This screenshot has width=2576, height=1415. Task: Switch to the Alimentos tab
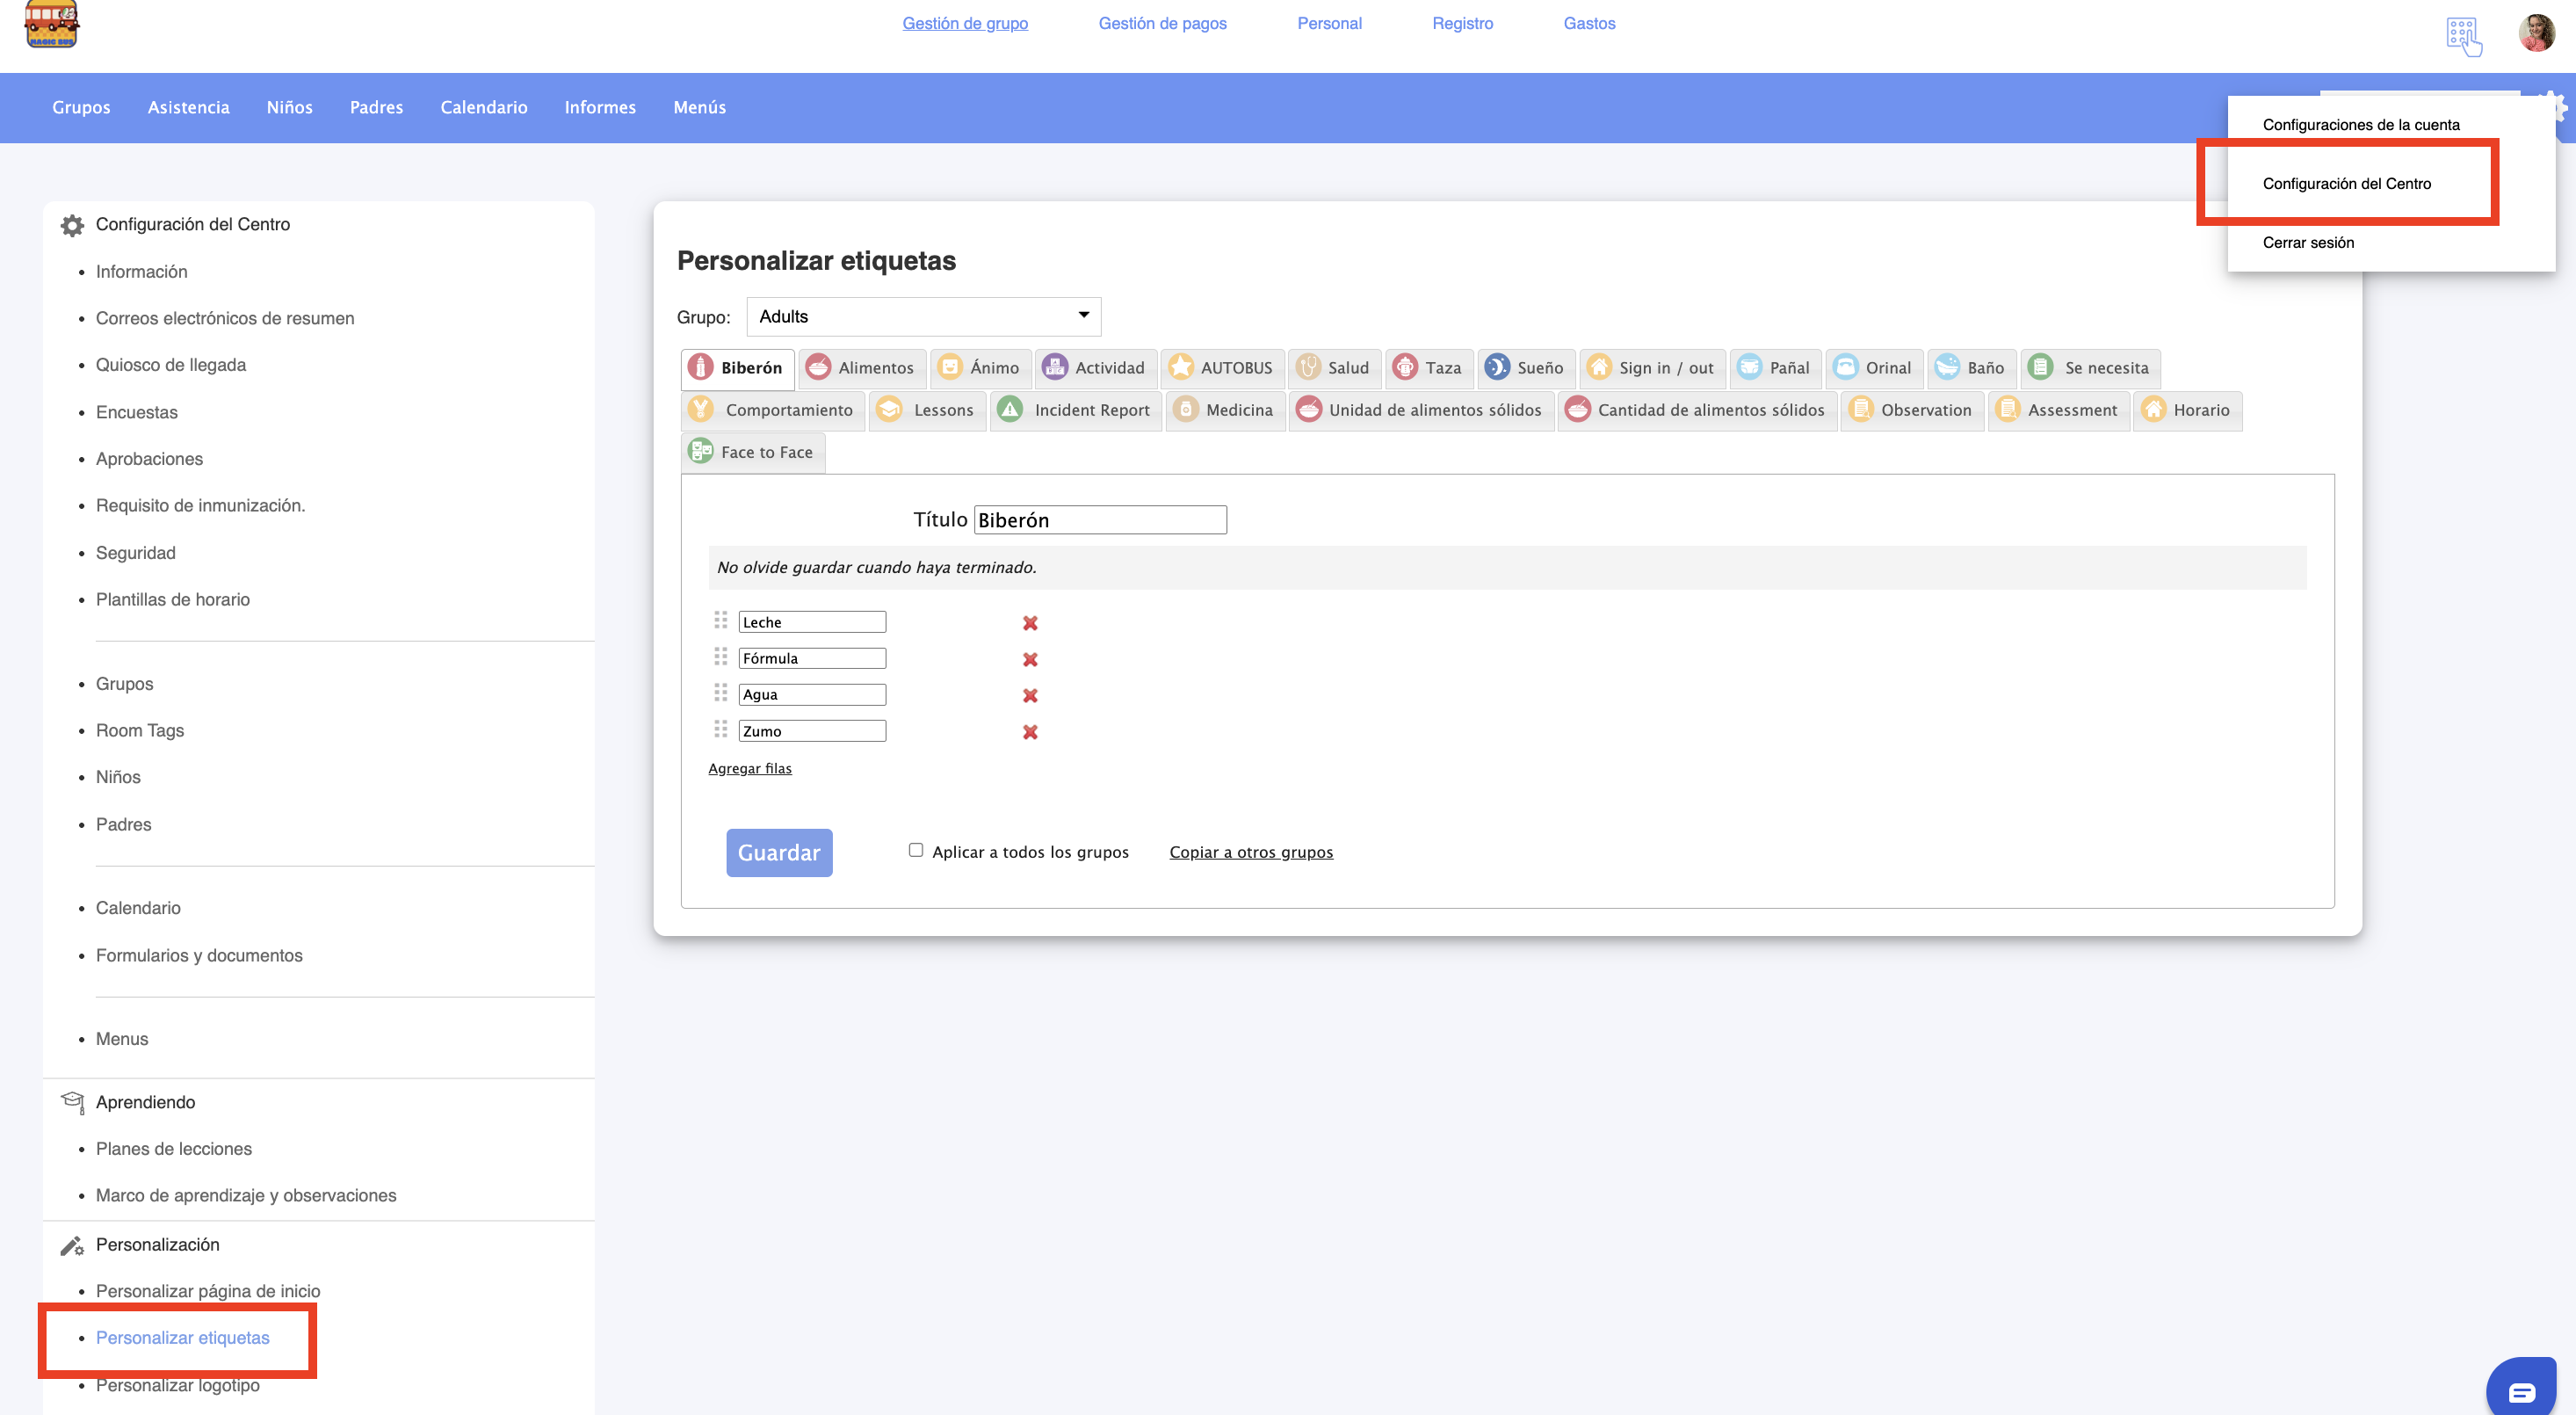click(861, 368)
